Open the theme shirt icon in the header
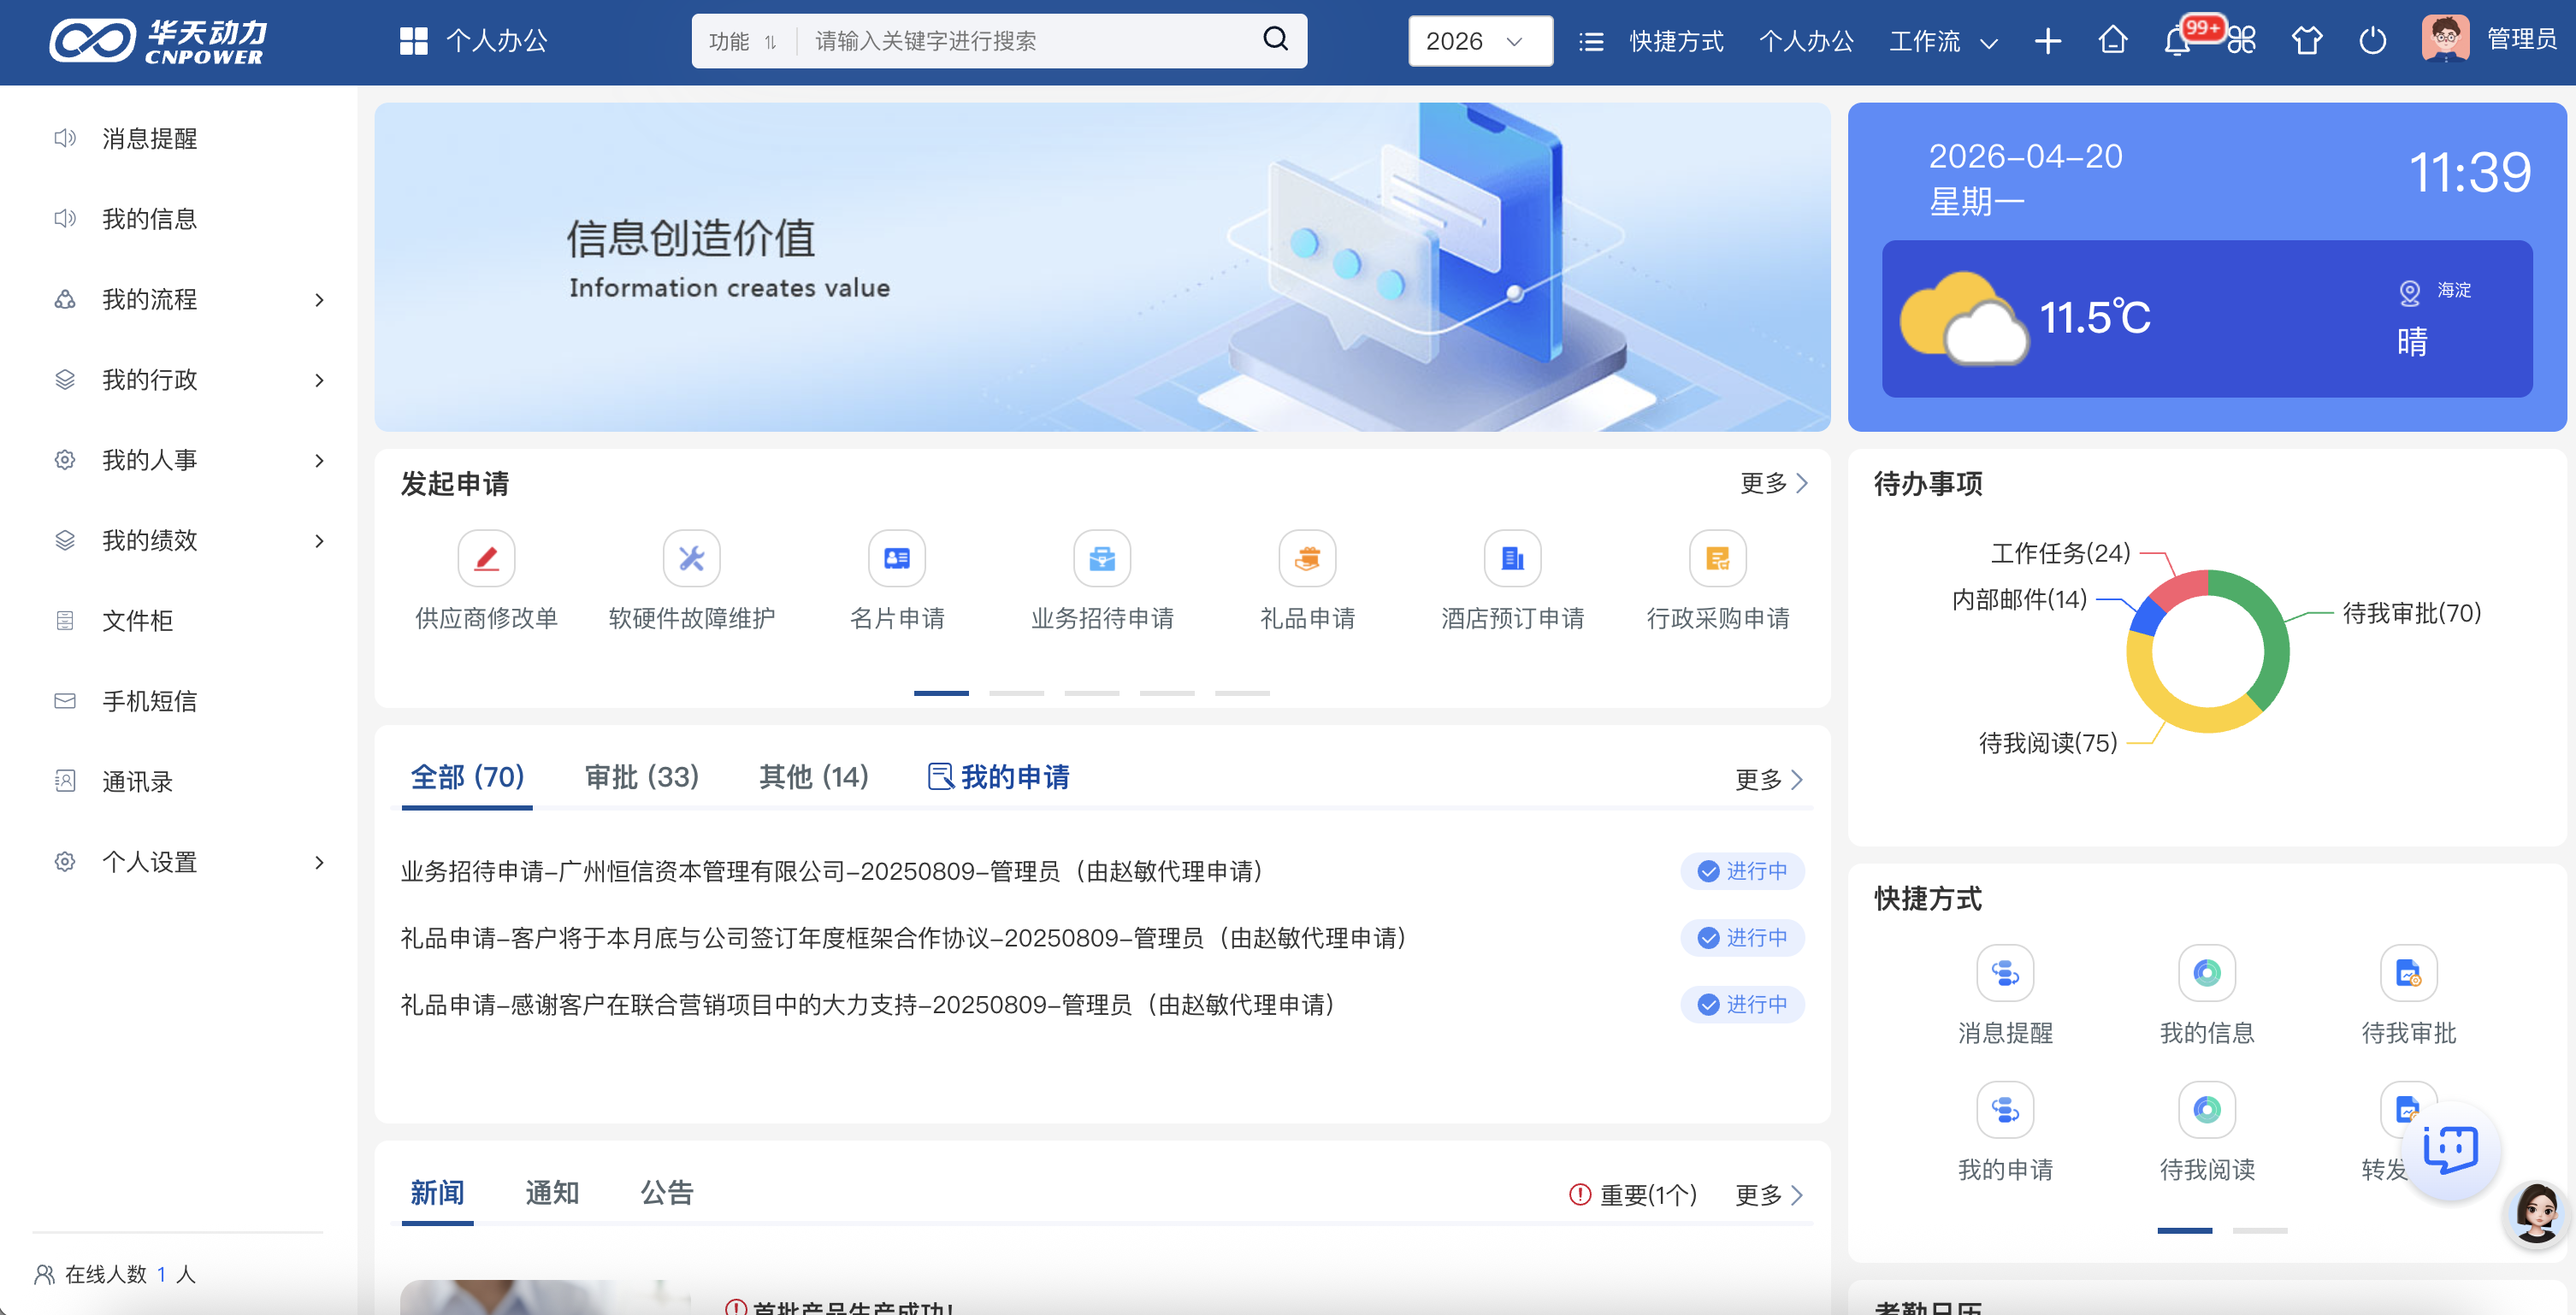 pos(2306,41)
